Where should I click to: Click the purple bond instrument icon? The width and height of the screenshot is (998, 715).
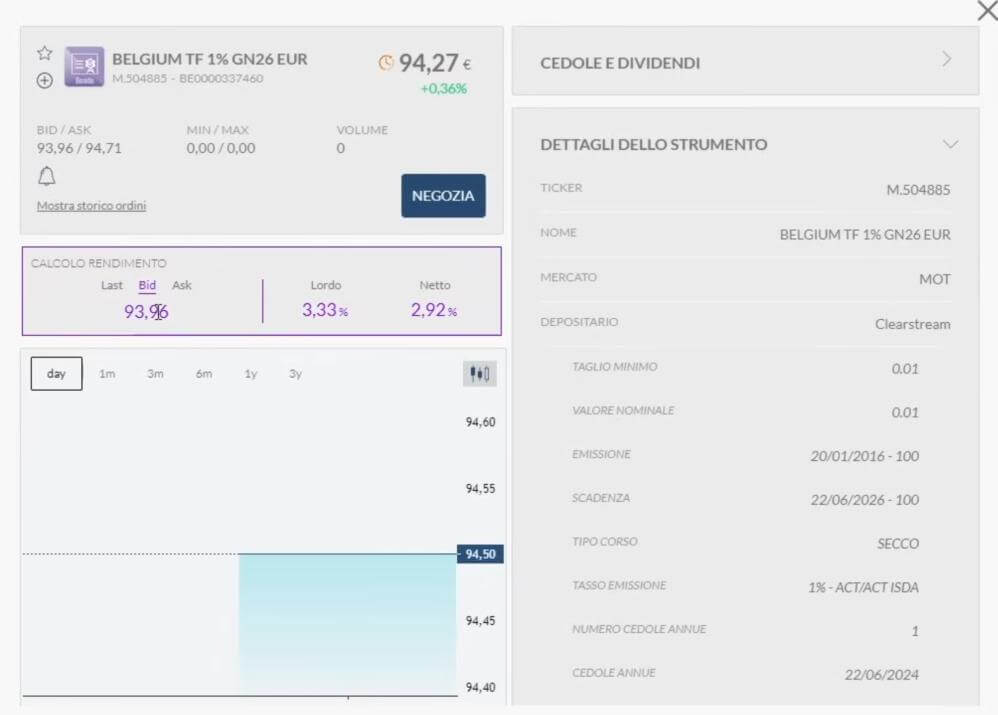click(84, 67)
